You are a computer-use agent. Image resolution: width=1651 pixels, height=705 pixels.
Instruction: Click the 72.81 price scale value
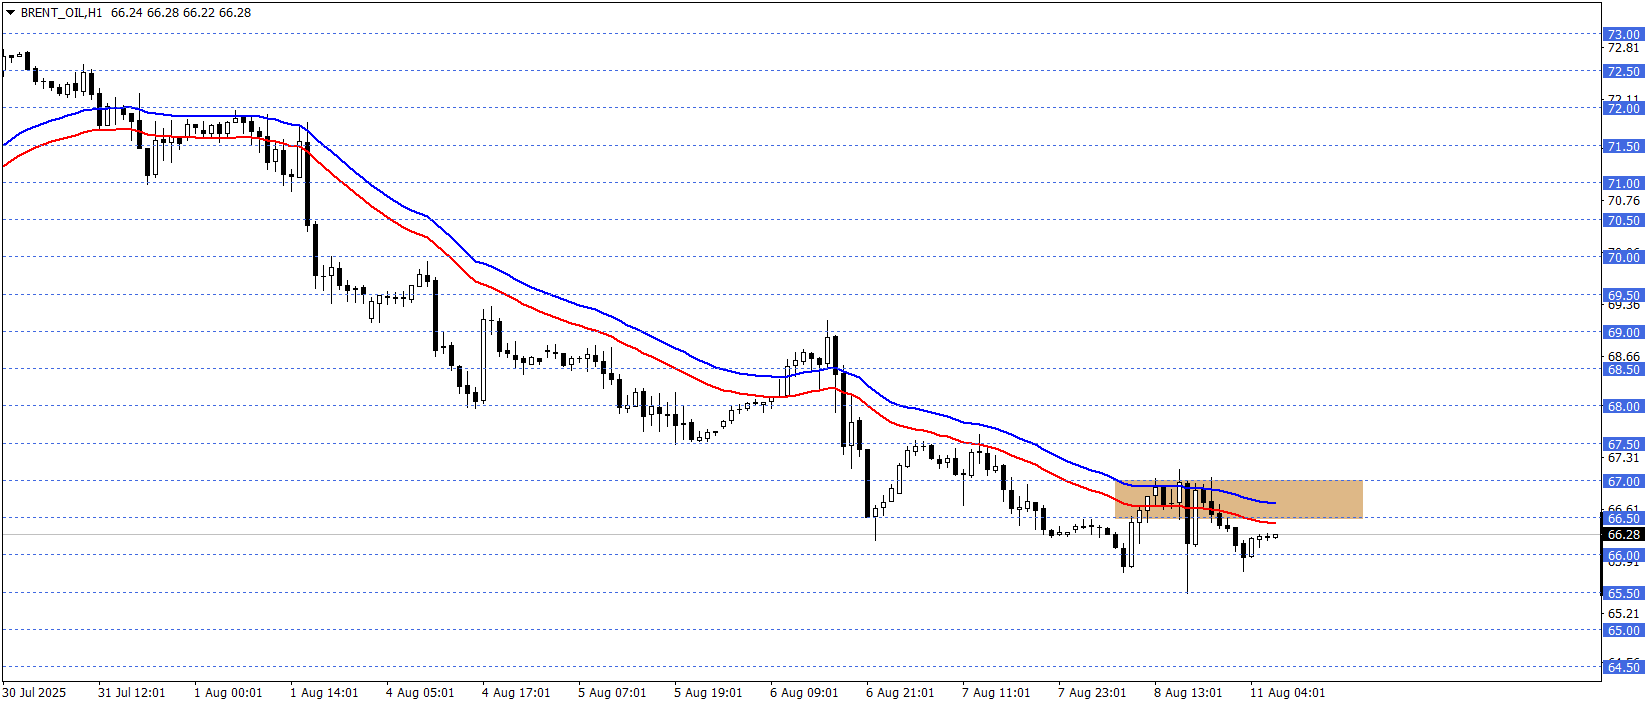[x=1624, y=48]
